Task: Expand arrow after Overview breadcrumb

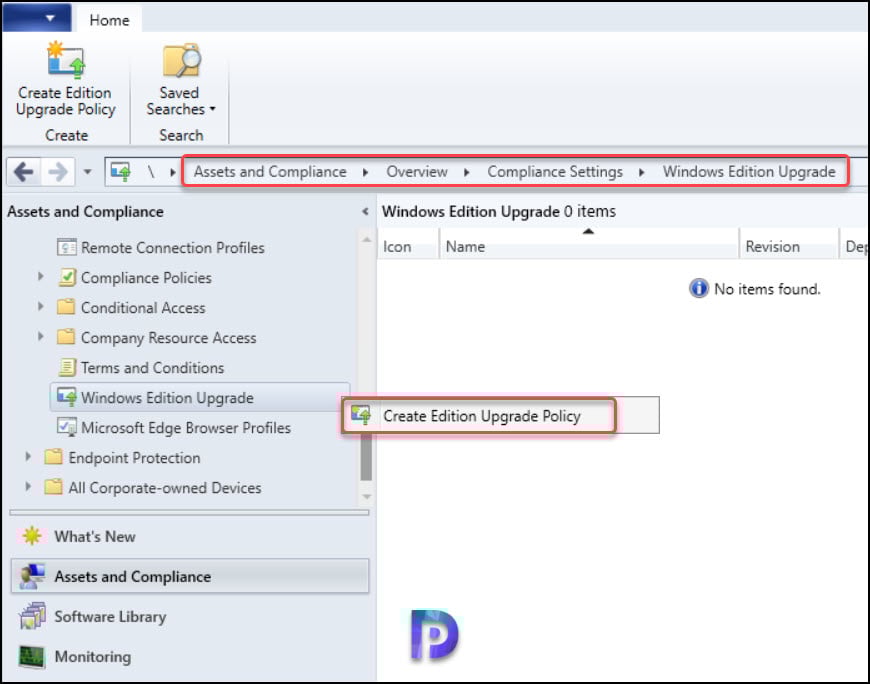Action: click(467, 173)
